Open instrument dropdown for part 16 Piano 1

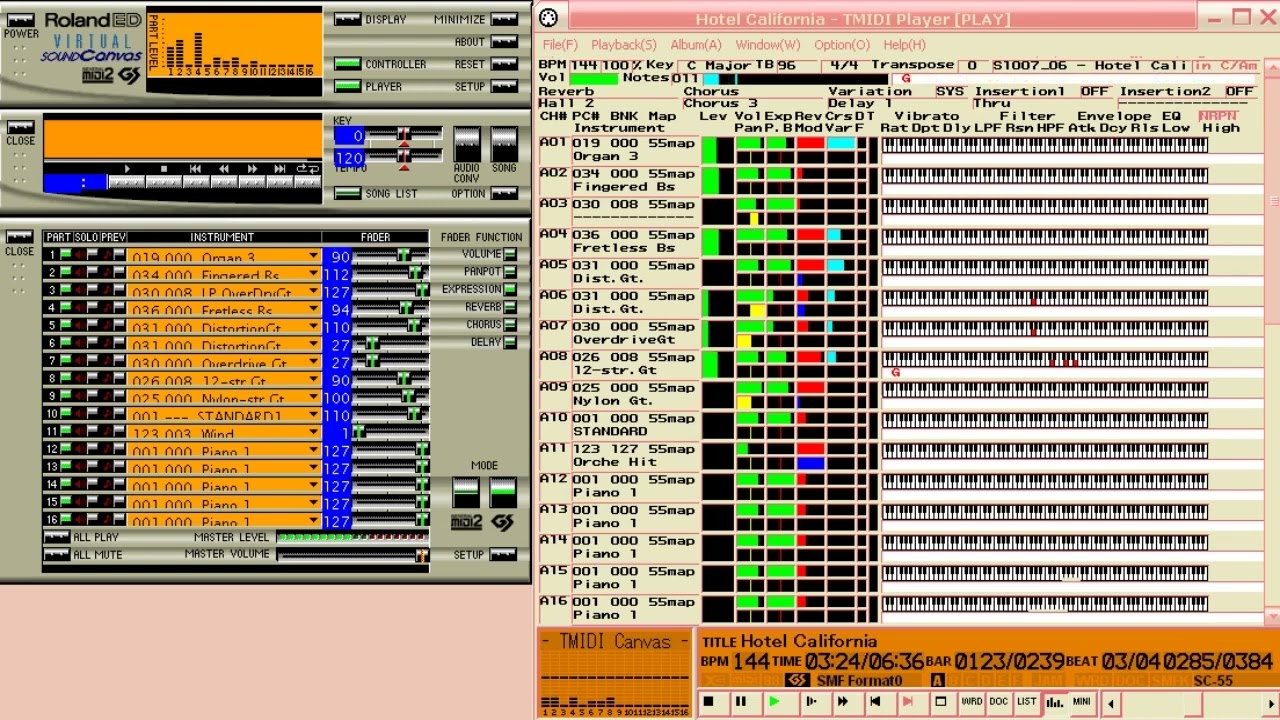click(x=313, y=521)
